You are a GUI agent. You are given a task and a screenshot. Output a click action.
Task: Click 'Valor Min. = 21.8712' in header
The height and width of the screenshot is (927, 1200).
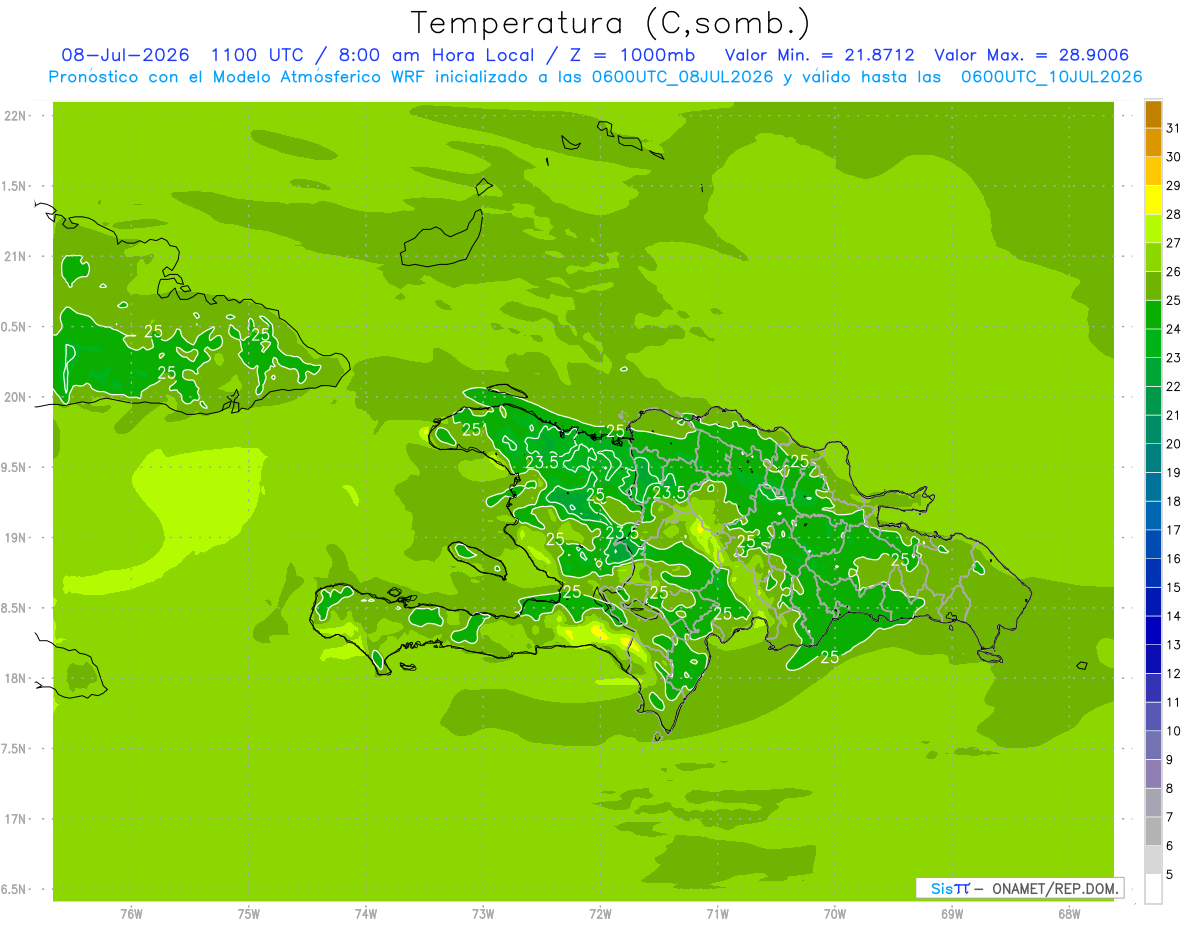[x=820, y=55]
